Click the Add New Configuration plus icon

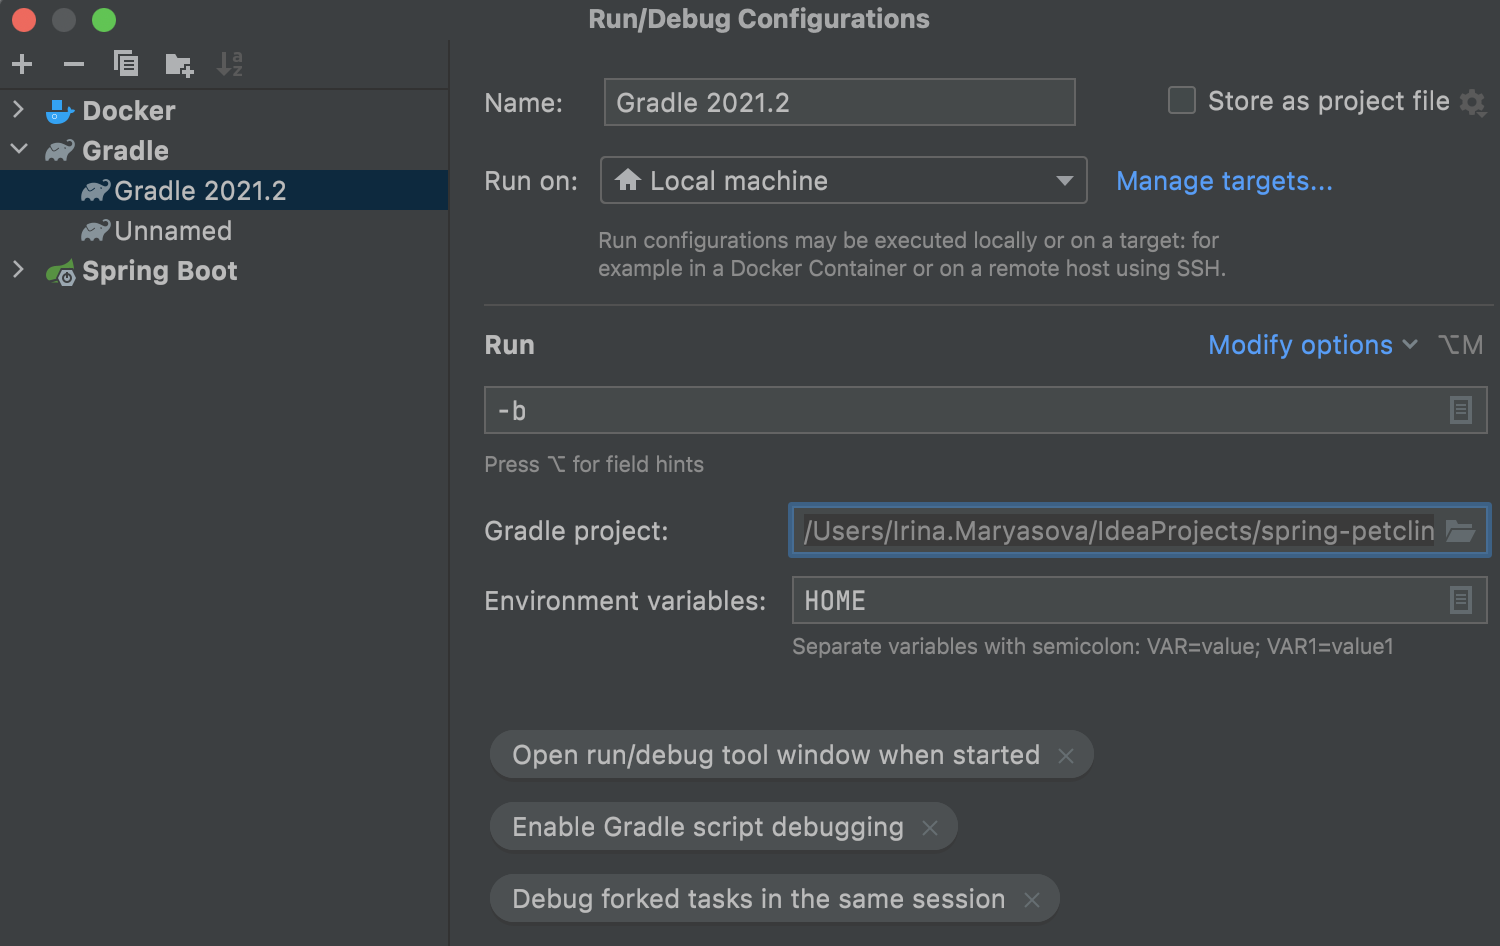click(x=22, y=65)
